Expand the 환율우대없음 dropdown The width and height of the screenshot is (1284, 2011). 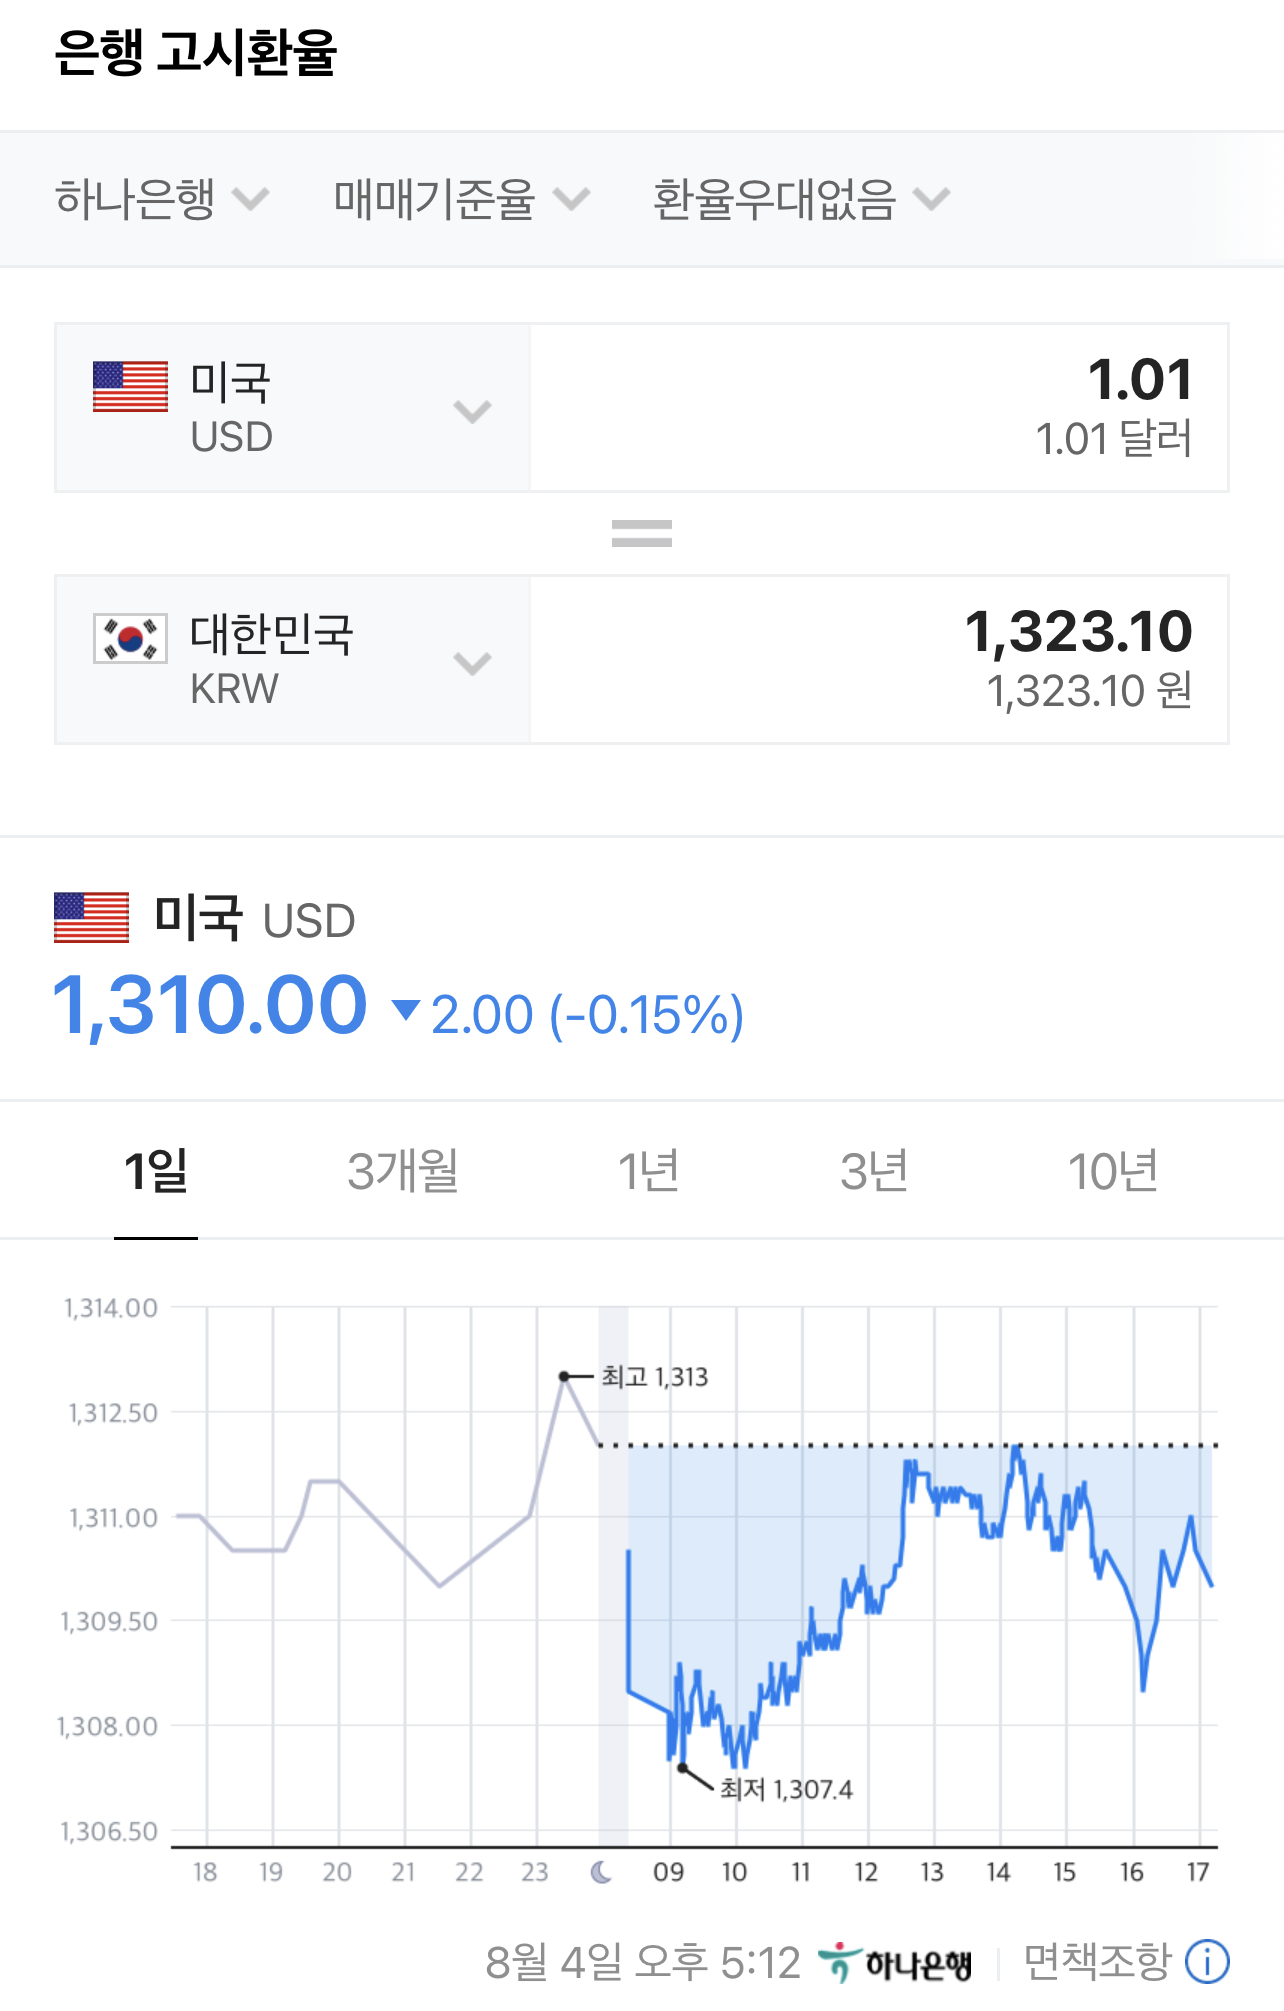tap(800, 198)
